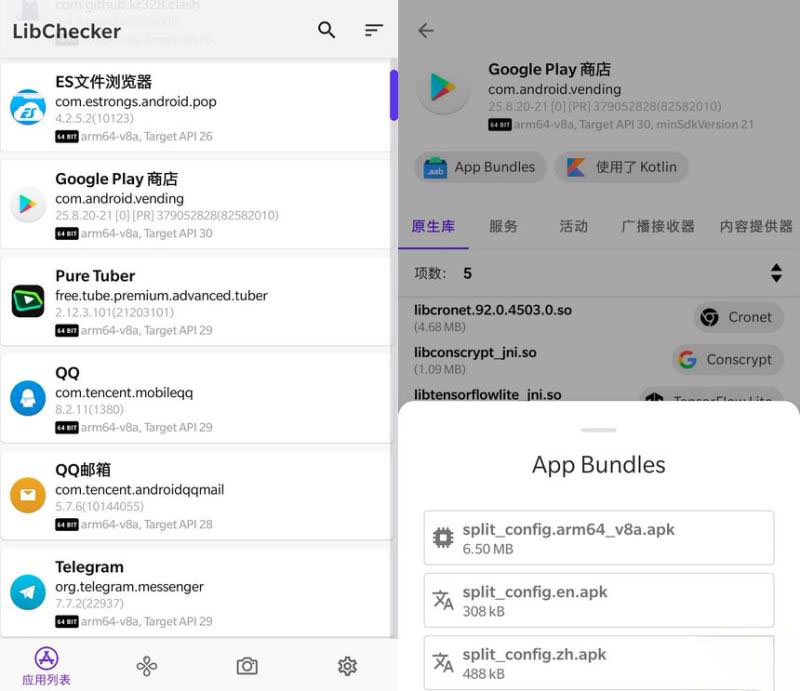This screenshot has height=691, width=800.
Task: Open com.tencent.androidqqmail entry
Action: pyautogui.click(x=196, y=495)
